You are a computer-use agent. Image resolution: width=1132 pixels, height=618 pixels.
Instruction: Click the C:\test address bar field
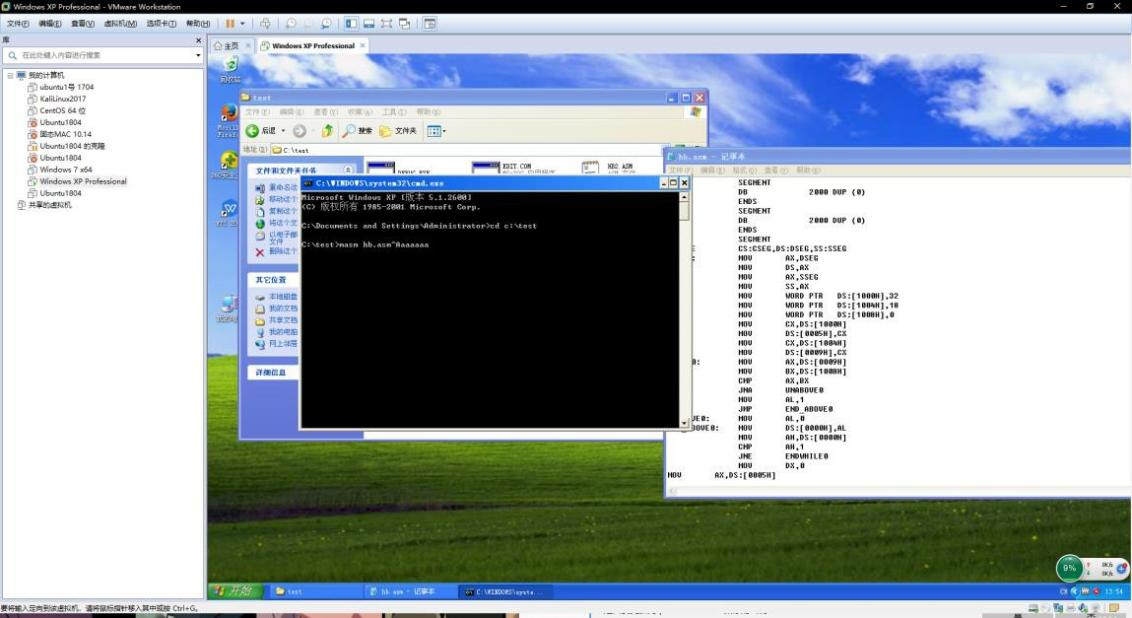[466, 149]
